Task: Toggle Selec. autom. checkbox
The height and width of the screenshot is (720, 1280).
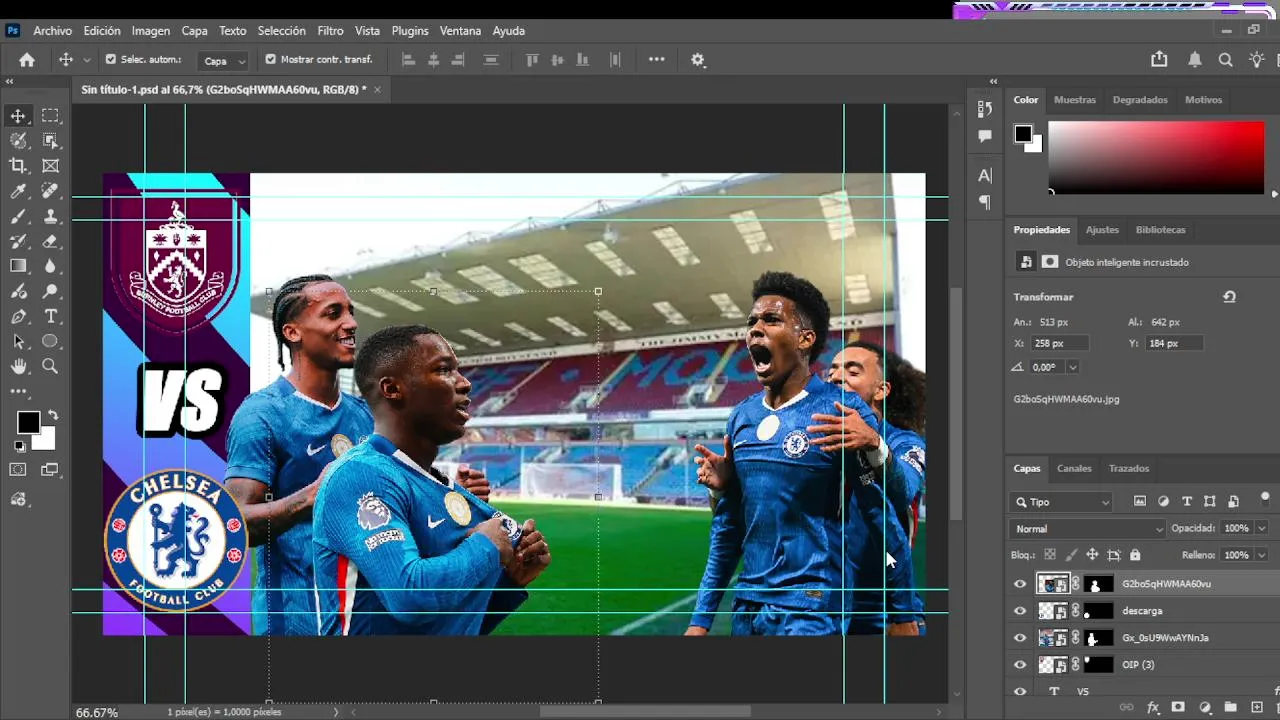Action: coord(110,60)
